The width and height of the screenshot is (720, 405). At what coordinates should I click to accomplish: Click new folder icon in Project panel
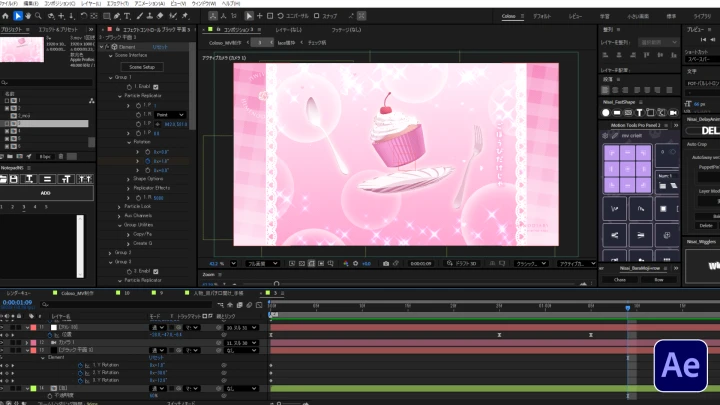tap(10, 157)
